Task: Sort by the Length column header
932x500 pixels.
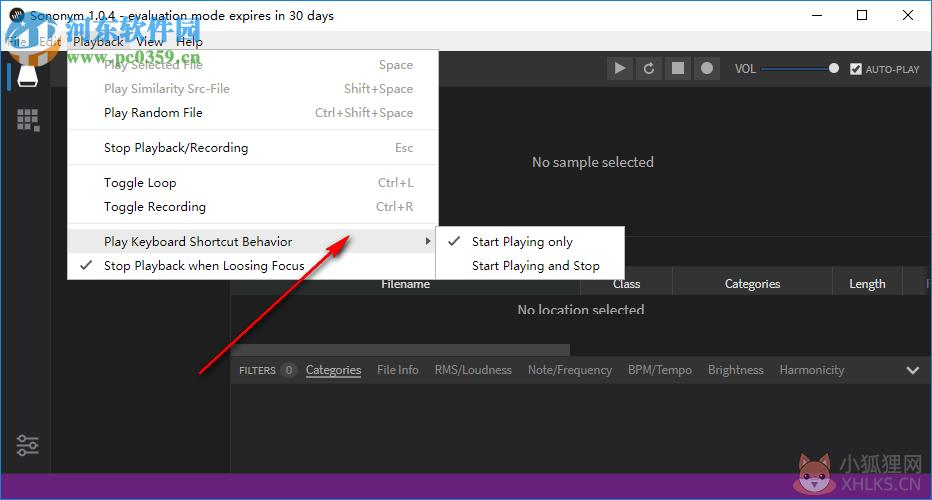Action: coord(867,284)
